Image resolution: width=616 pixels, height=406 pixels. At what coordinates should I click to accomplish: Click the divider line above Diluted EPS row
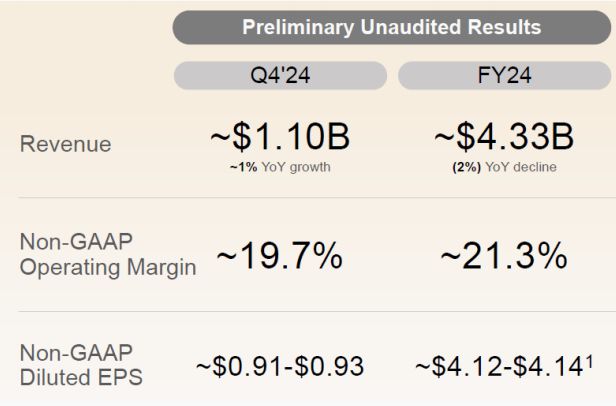[x=308, y=312]
